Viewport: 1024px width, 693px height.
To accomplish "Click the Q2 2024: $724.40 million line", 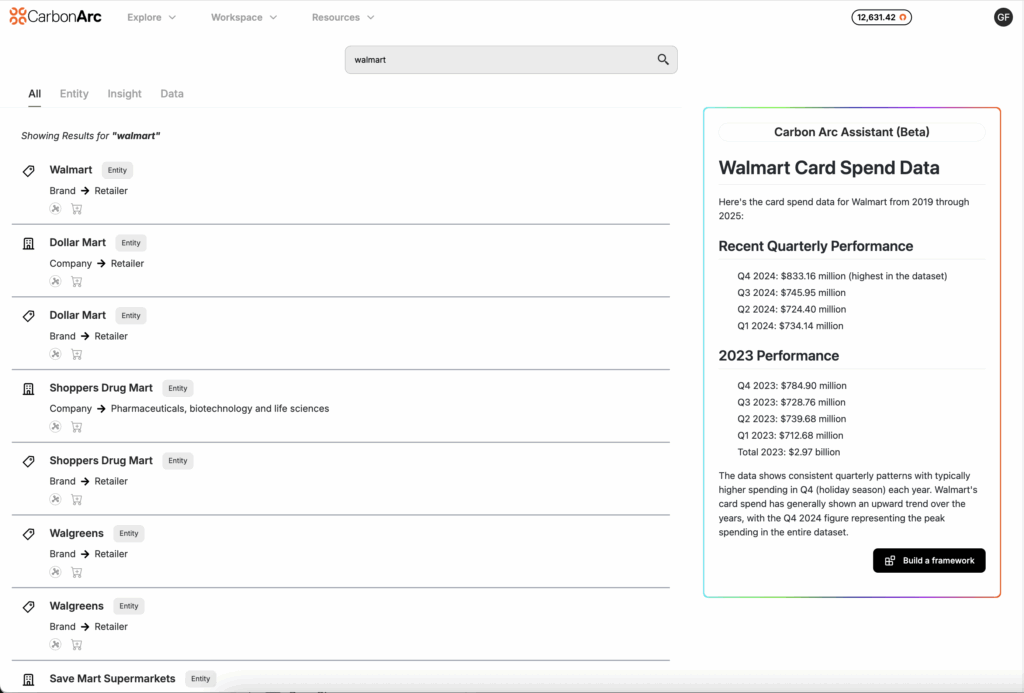I will tap(791, 309).
